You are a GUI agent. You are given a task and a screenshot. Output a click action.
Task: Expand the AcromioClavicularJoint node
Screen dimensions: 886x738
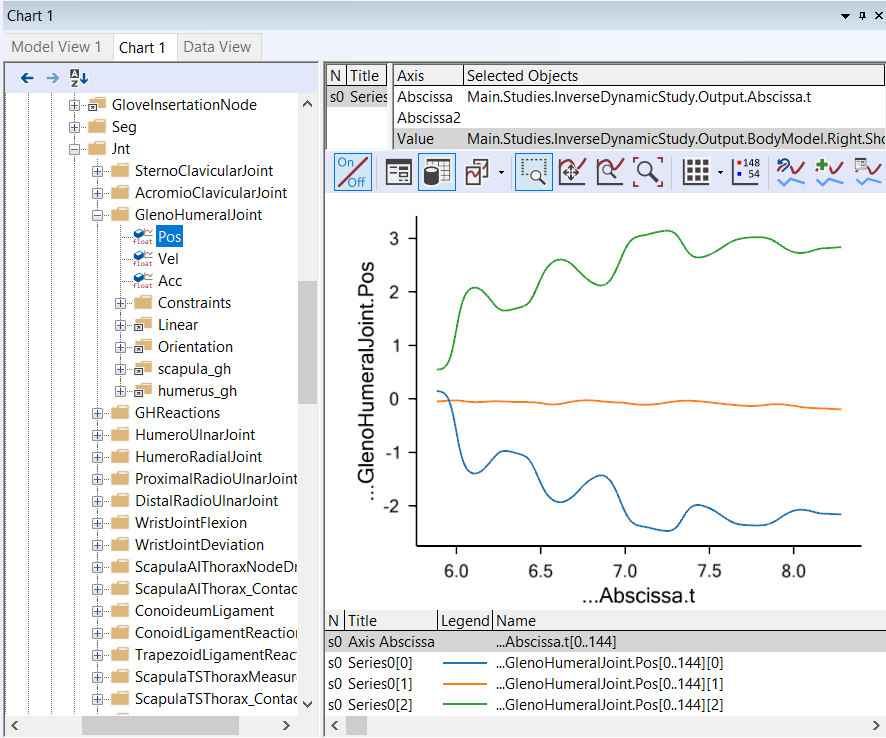(x=97, y=193)
